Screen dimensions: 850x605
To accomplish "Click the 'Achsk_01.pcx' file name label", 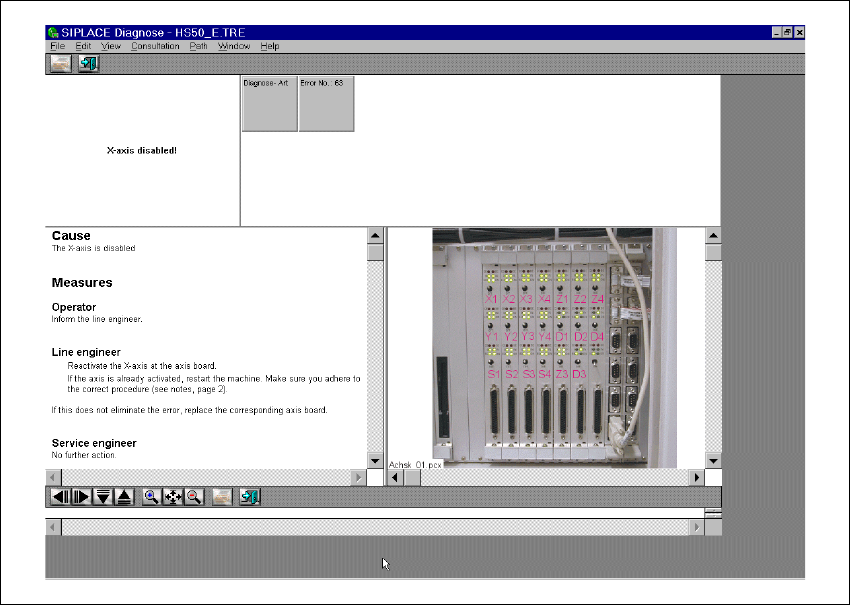I will [415, 465].
